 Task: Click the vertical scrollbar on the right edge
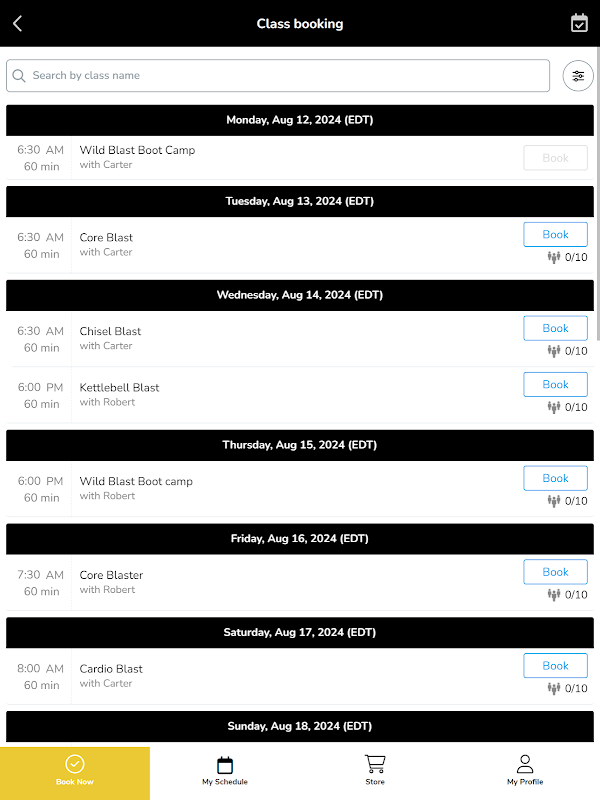(597, 220)
